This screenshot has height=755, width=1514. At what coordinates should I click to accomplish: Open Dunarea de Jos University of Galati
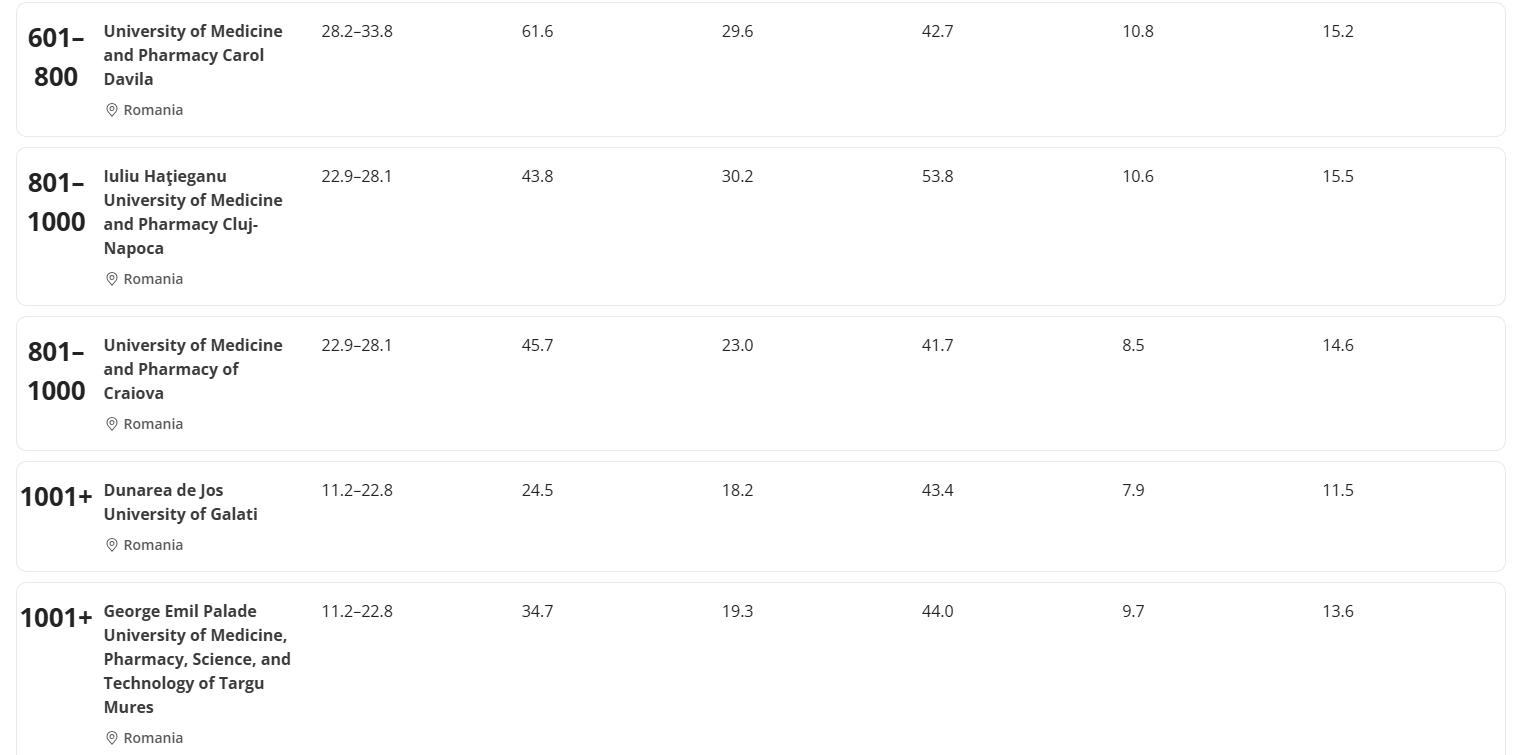180,502
